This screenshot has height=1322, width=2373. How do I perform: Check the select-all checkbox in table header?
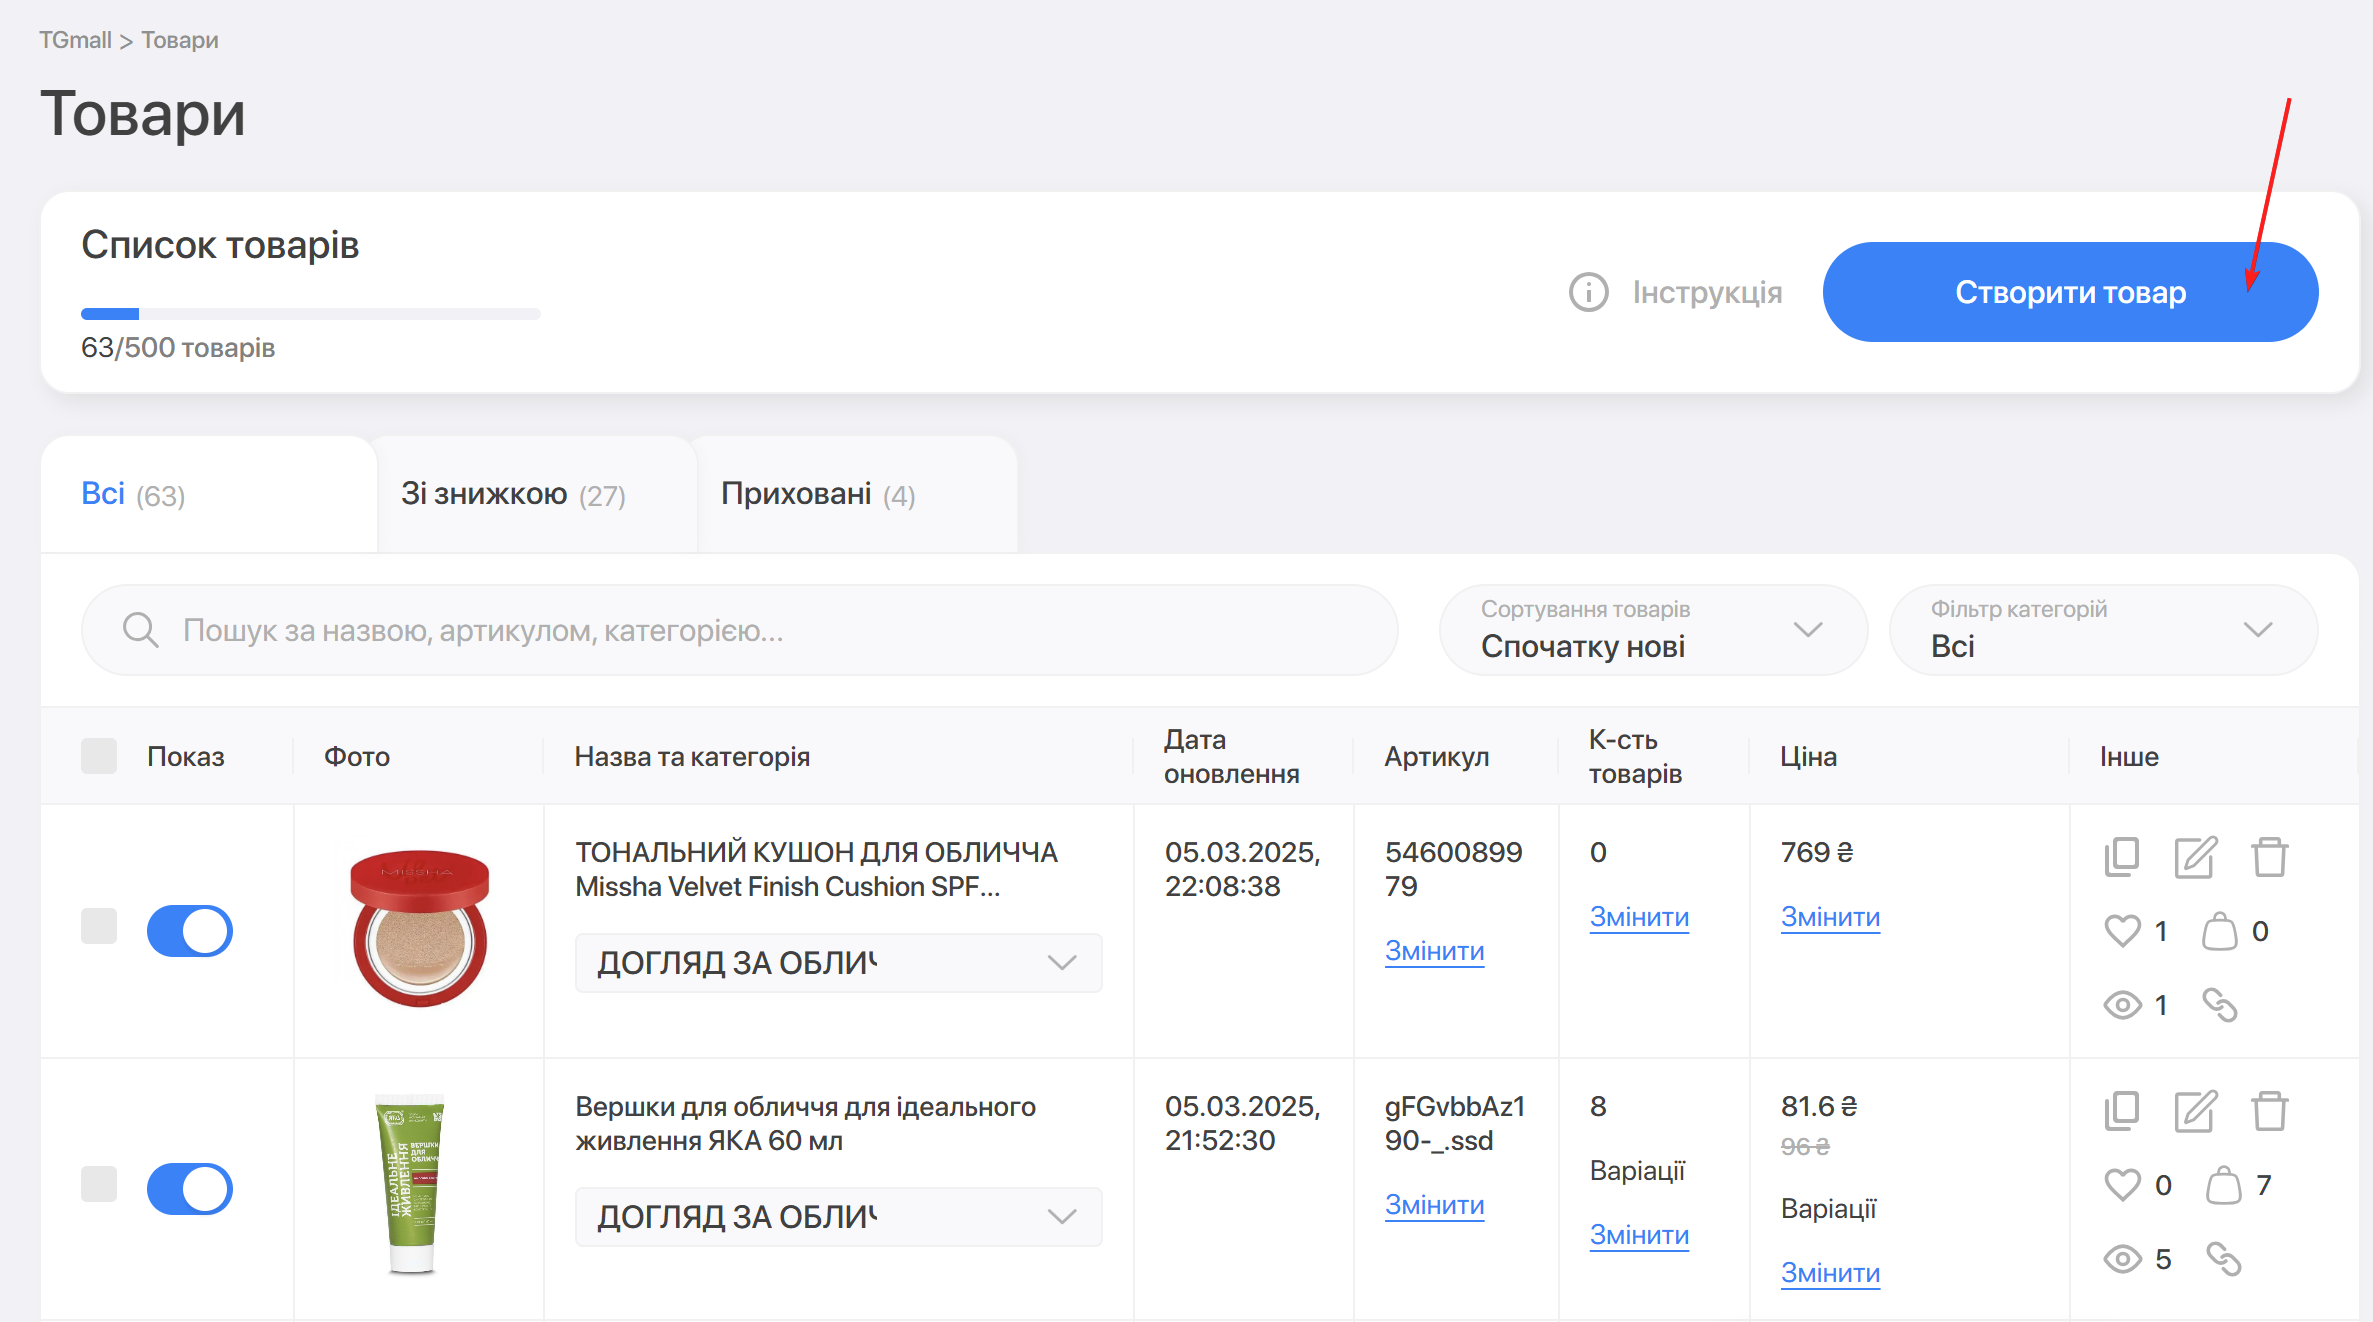pyautogui.click(x=99, y=756)
